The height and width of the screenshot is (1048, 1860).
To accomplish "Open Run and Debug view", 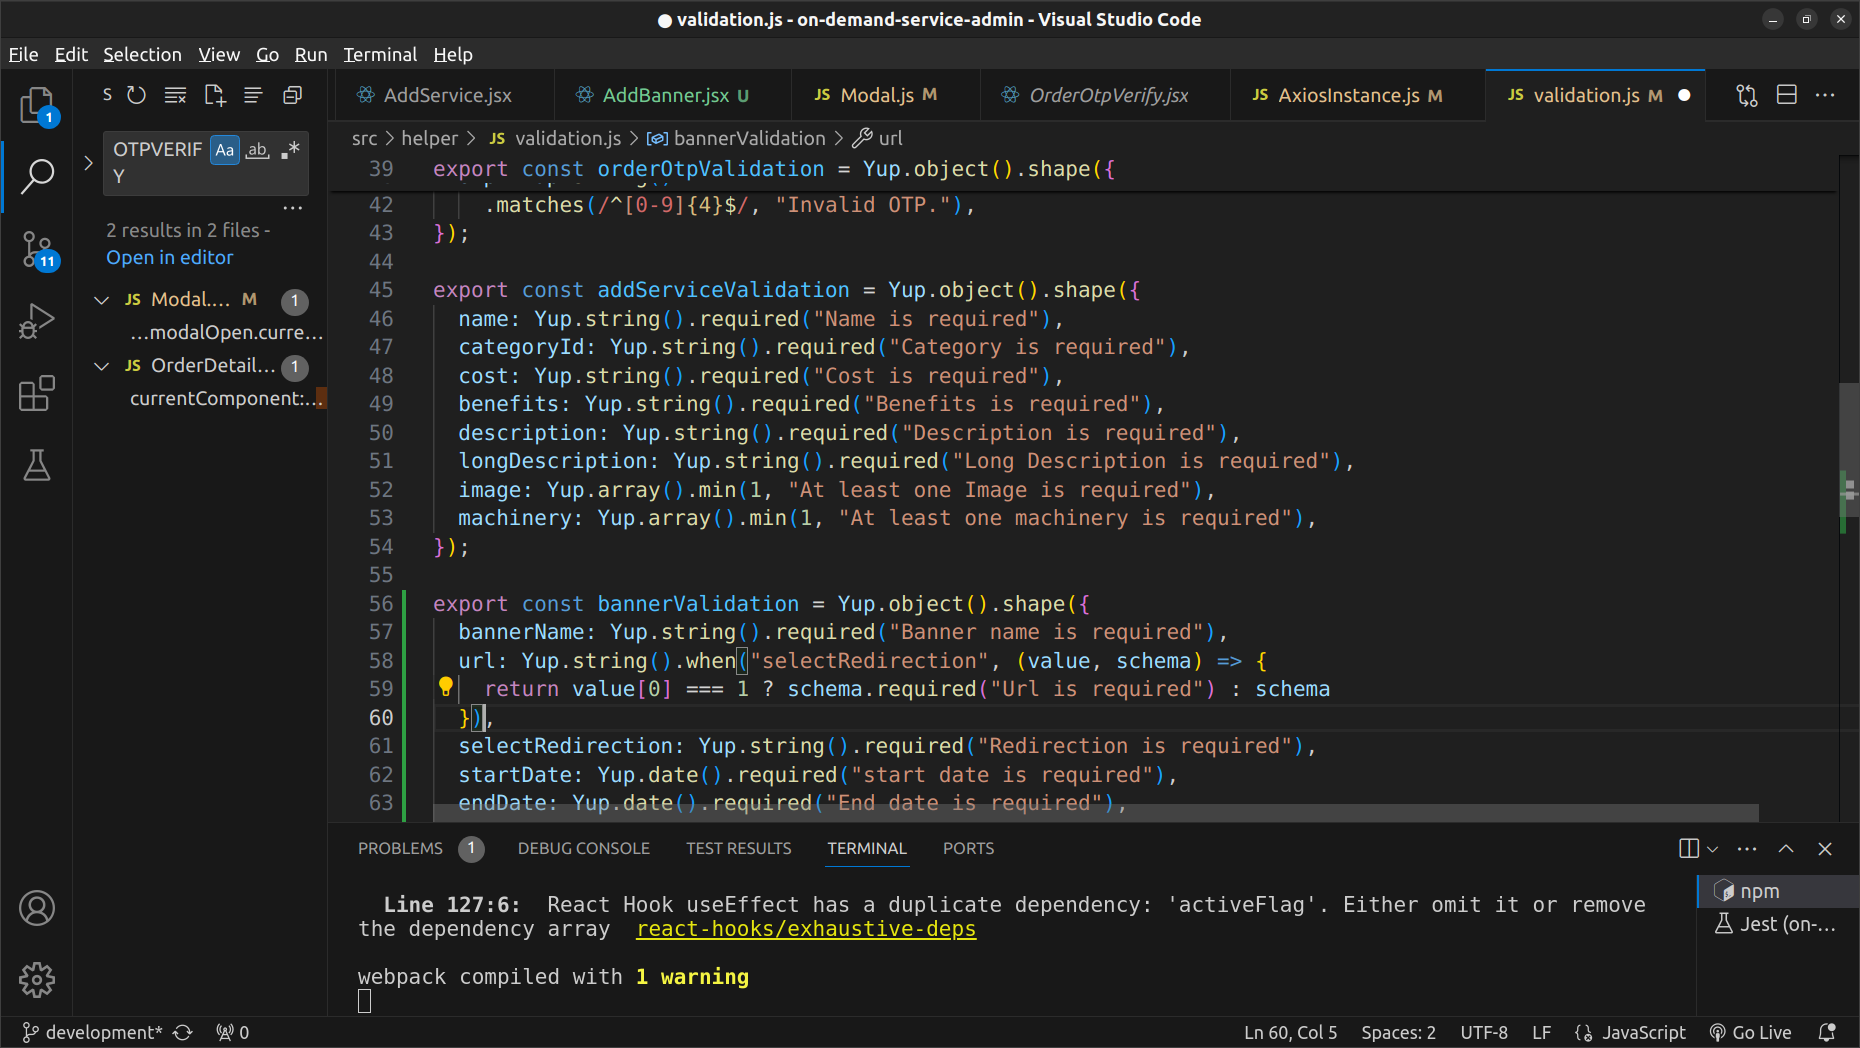I will (x=37, y=321).
